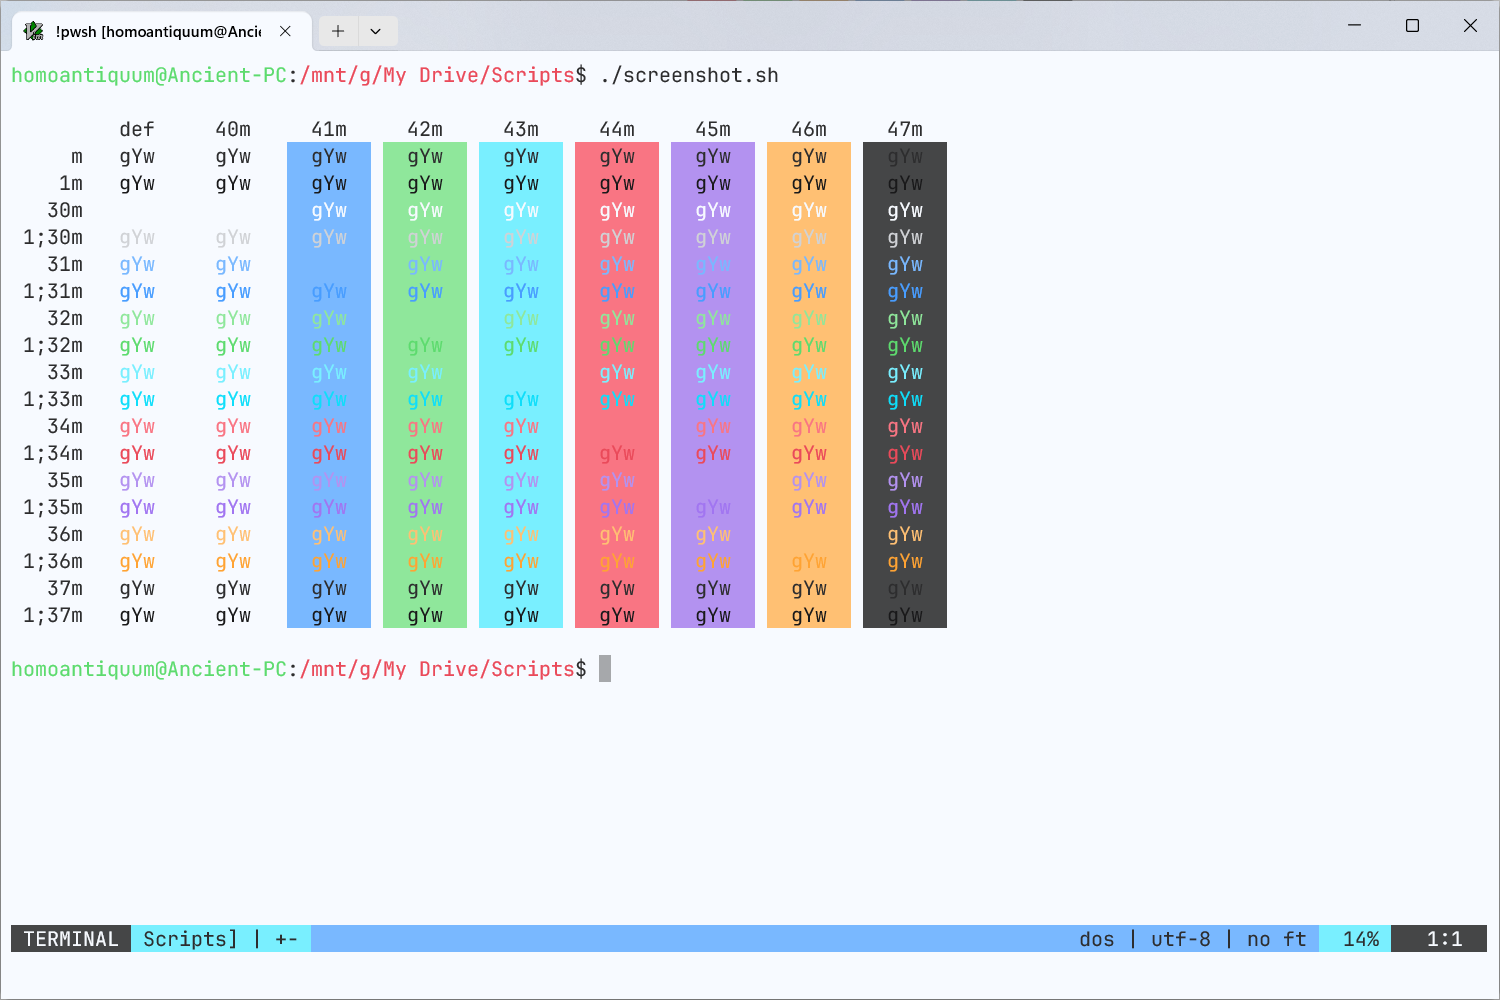
Task: Close the !pwsh terminal tab
Action: click(x=285, y=31)
